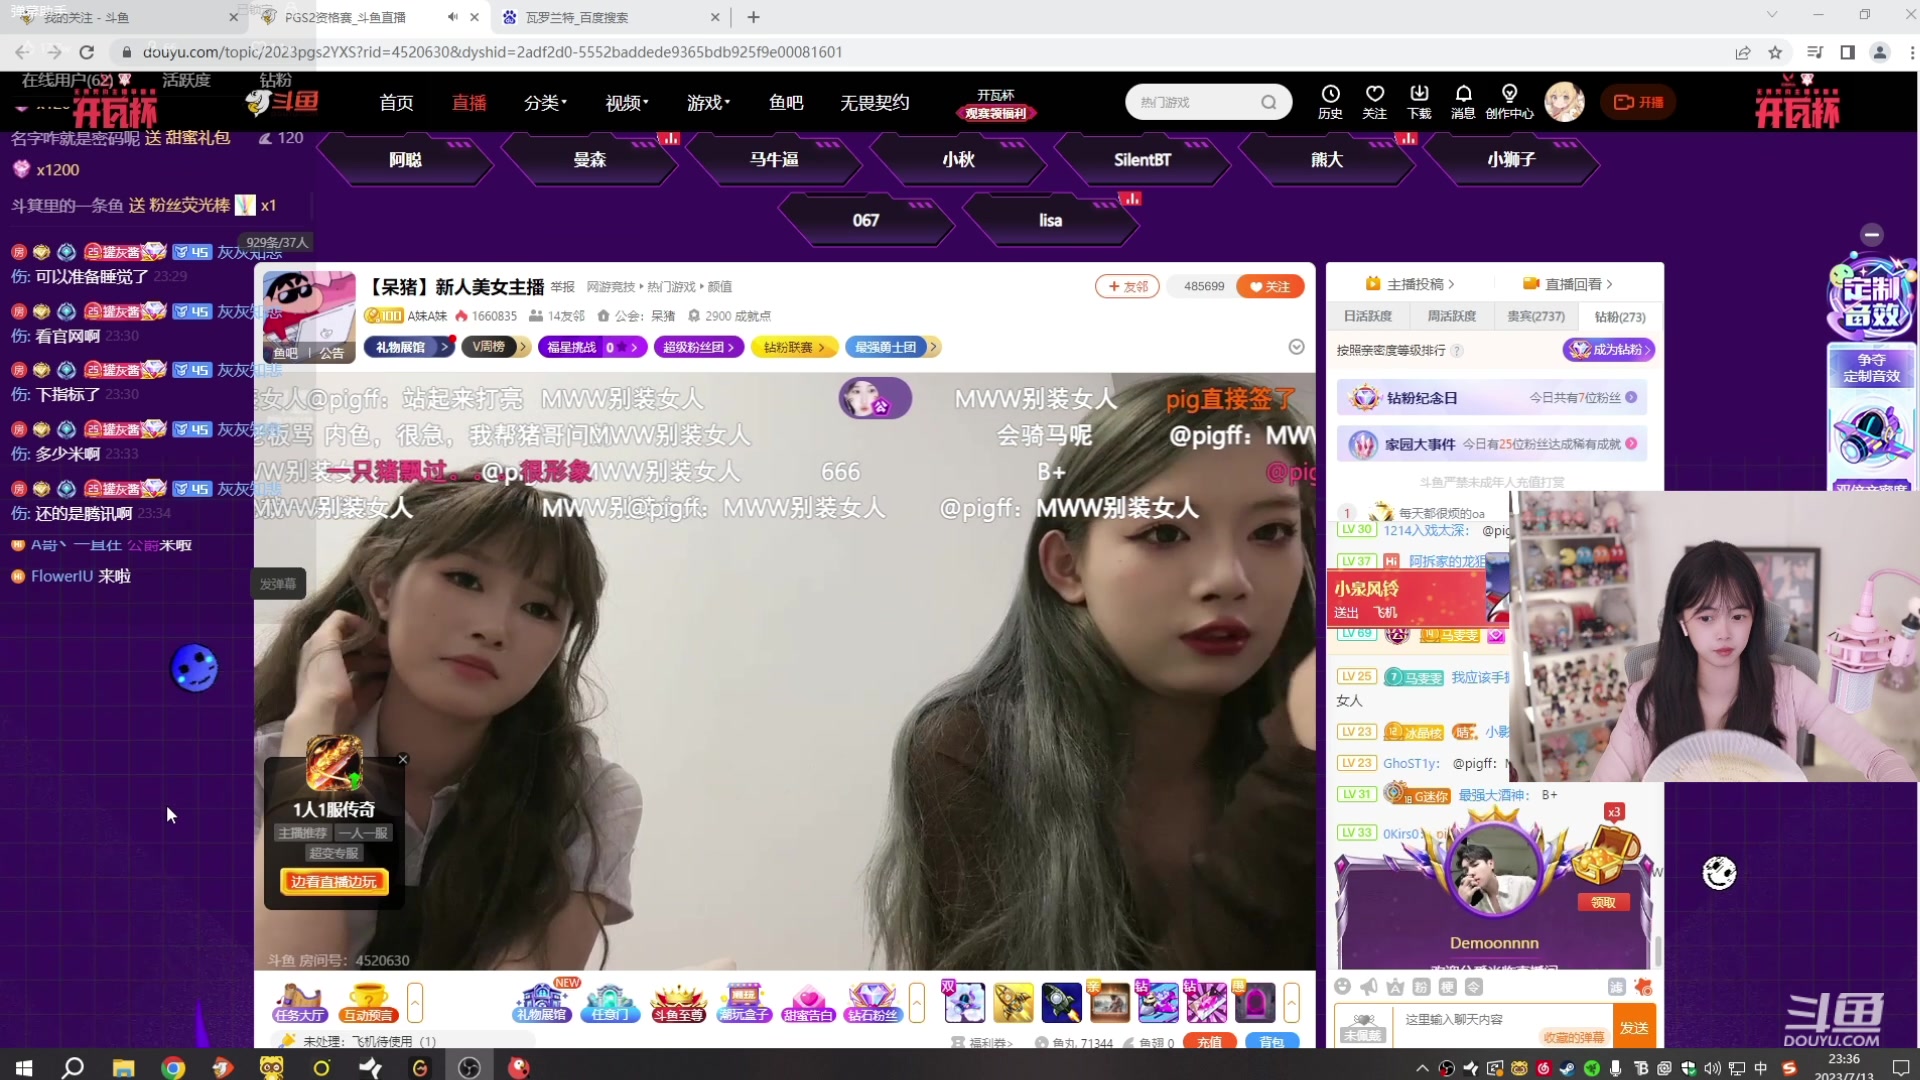Image resolution: width=1920 pixels, height=1080 pixels.
Task: Open the 直播回看 replay link
Action: (x=1568, y=284)
